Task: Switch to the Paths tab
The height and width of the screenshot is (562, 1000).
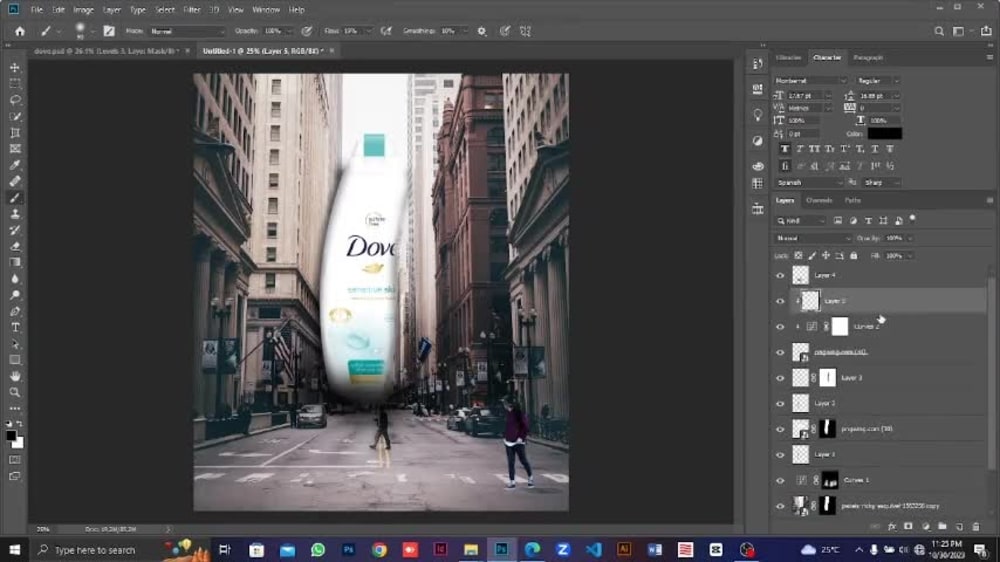Action: (853, 200)
